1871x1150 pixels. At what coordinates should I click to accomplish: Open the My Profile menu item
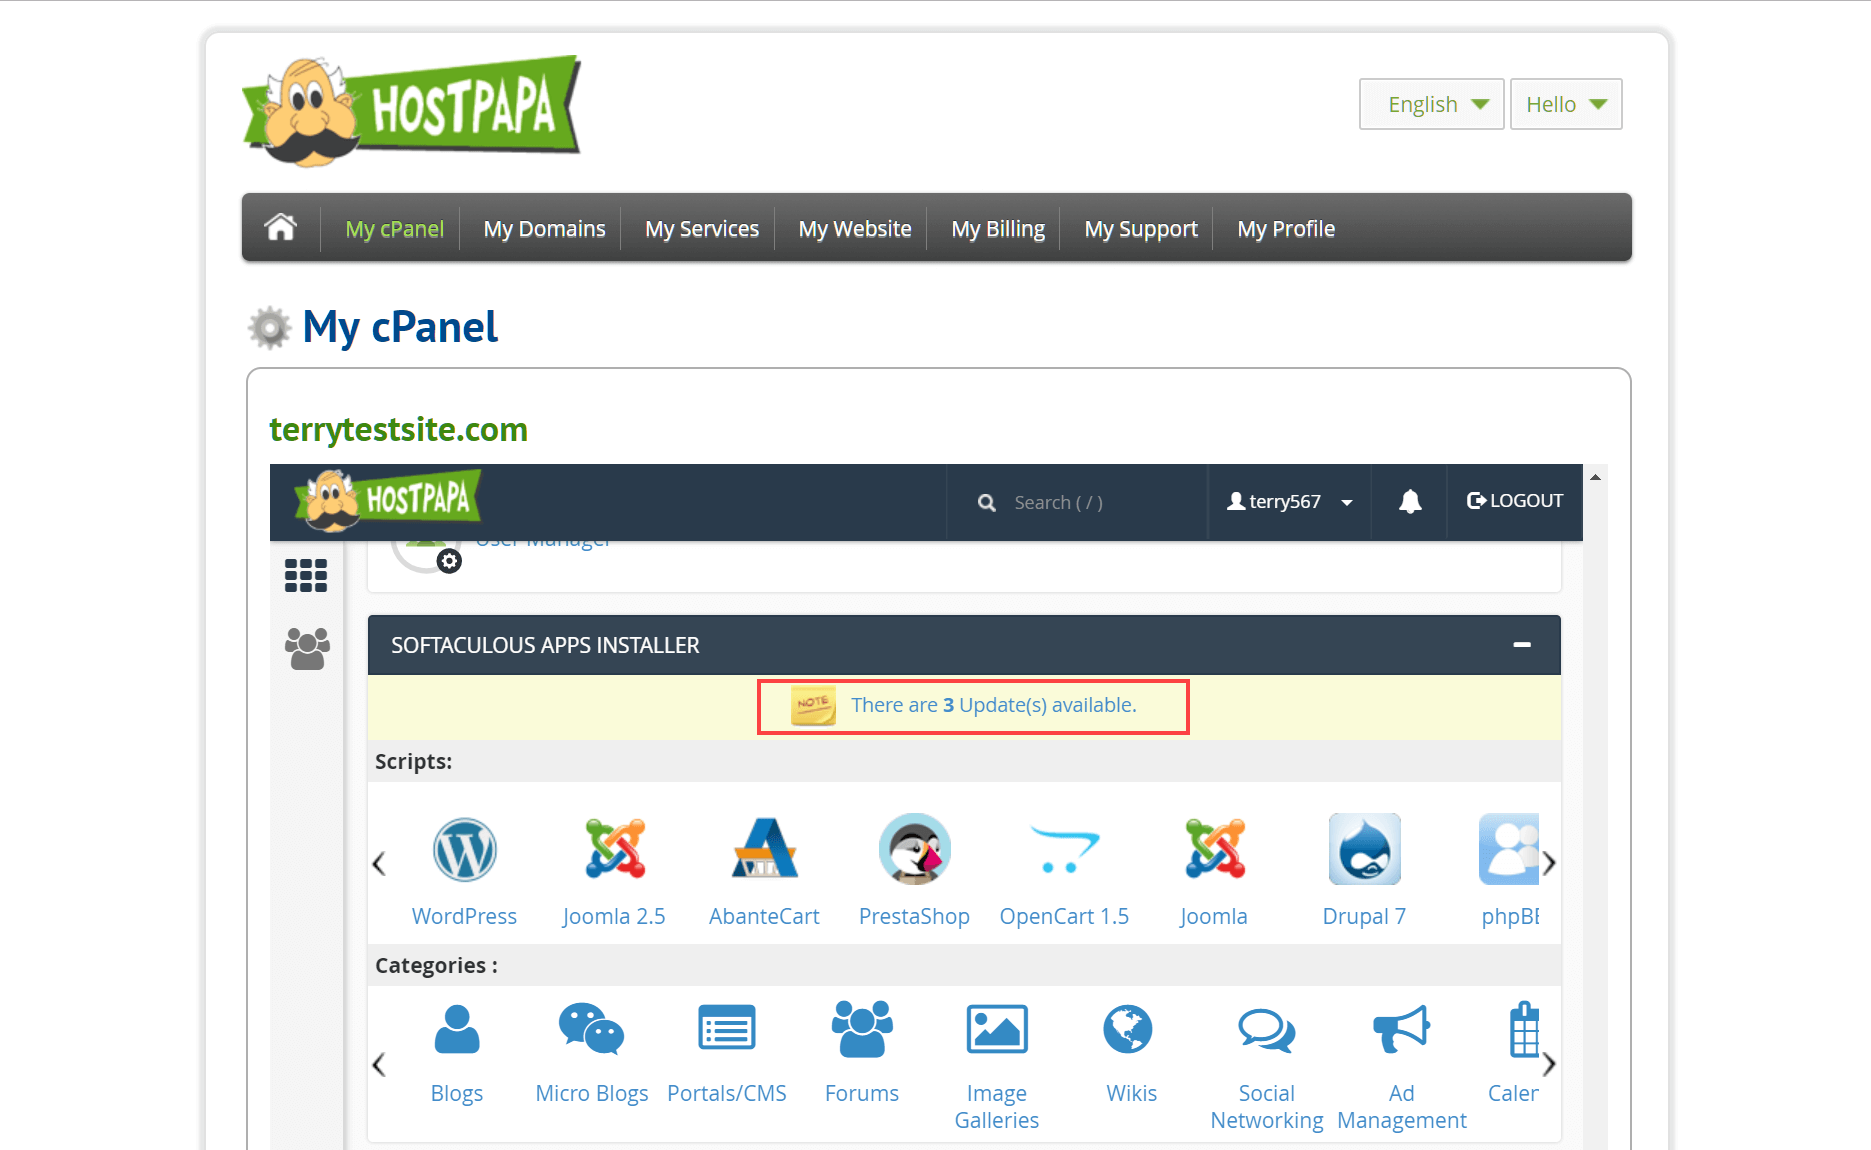[1286, 229]
